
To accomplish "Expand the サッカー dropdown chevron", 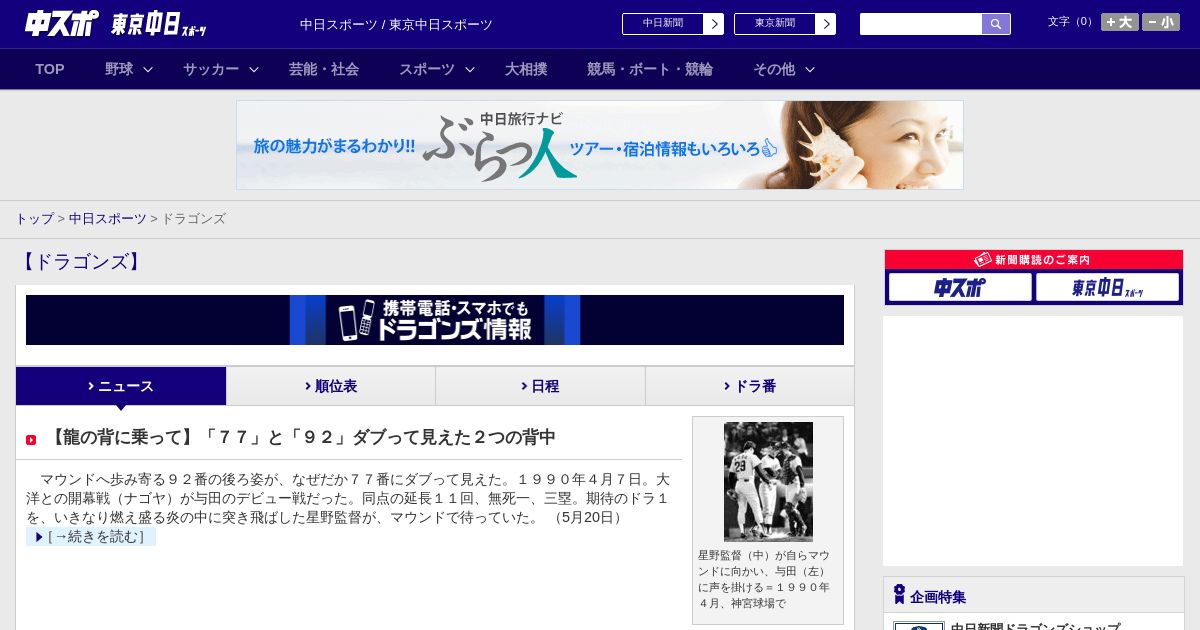I will [254, 69].
